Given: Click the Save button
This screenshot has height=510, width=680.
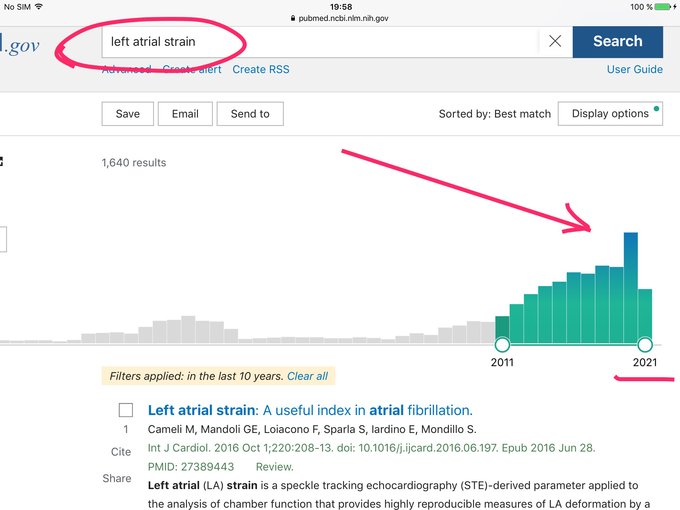Looking at the screenshot, I should (x=128, y=114).
